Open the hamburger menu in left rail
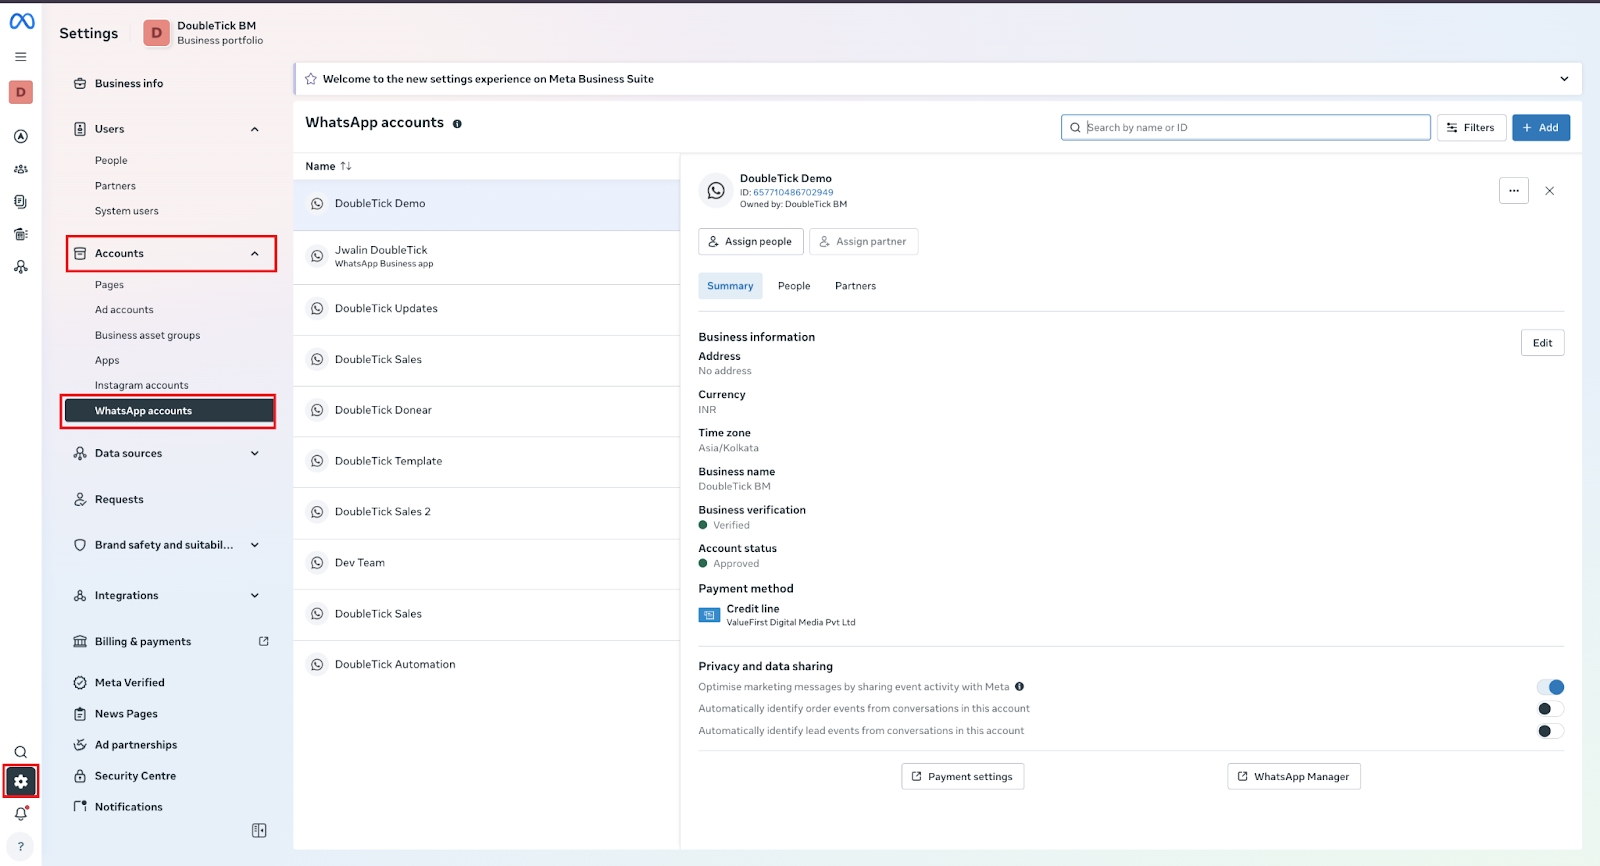The image size is (1600, 866). pyautogui.click(x=20, y=57)
